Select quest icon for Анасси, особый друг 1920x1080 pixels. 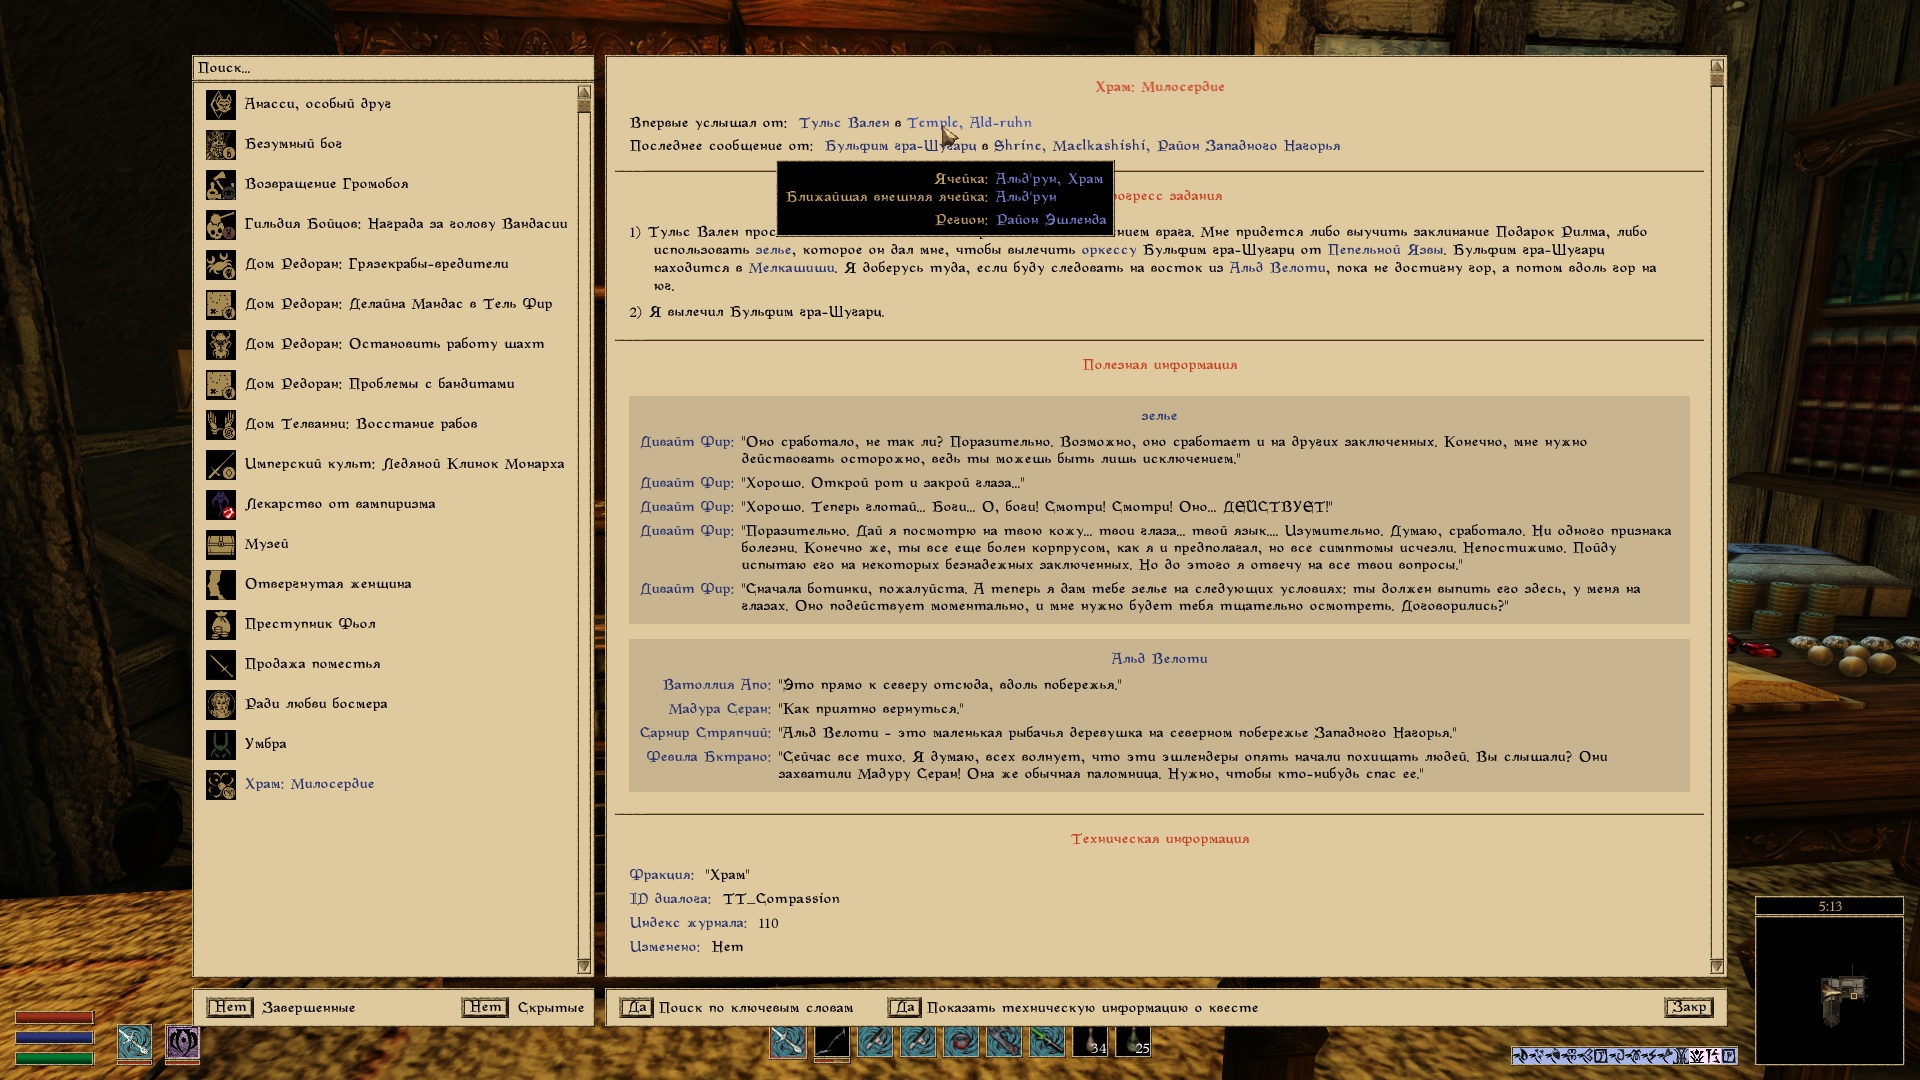pos(221,104)
